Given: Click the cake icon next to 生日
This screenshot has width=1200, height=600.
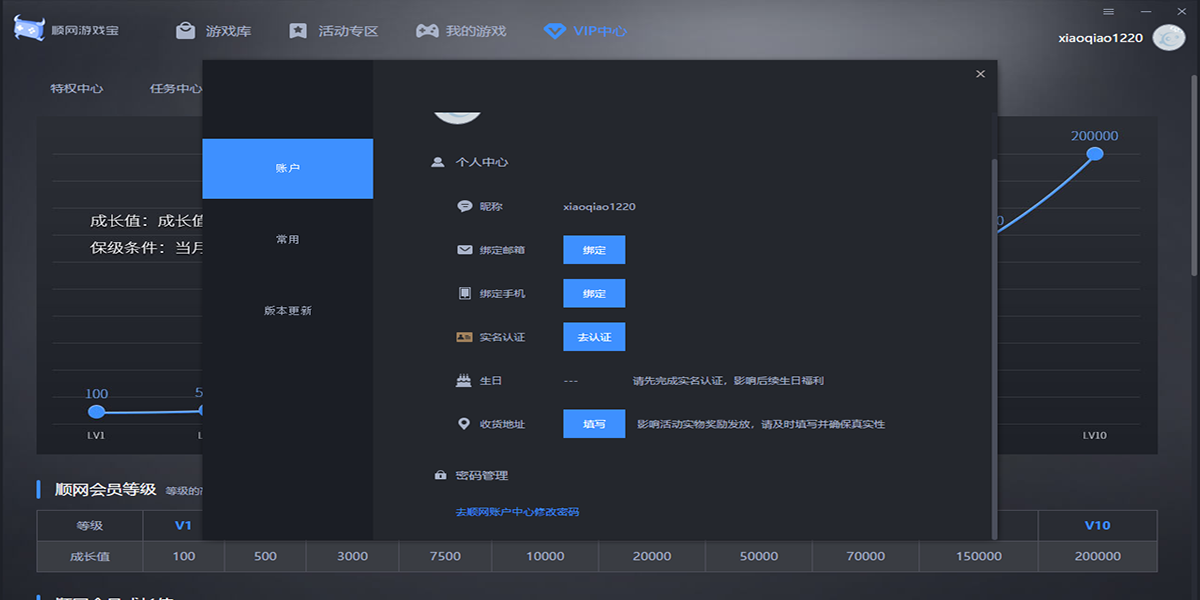Looking at the screenshot, I should 462,380.
